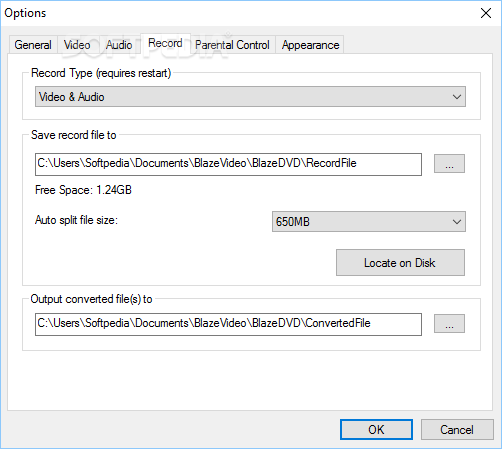This screenshot has height=449, width=502.
Task: Click the Record Type dropdown arrow
Action: [x=457, y=97]
